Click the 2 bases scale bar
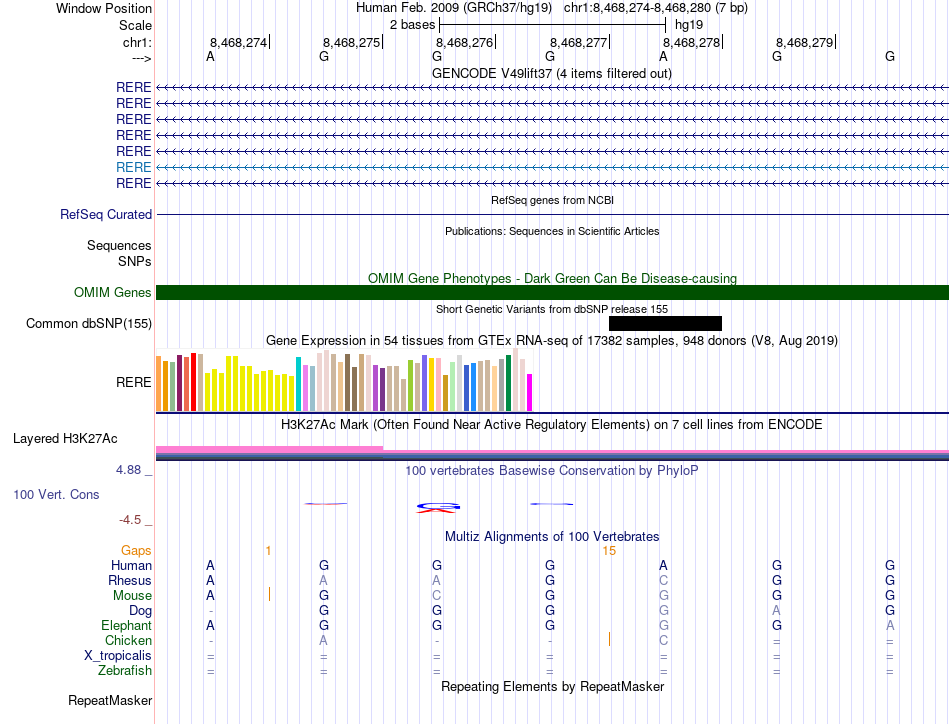Viewport: 950px width, 724px height. (553, 25)
